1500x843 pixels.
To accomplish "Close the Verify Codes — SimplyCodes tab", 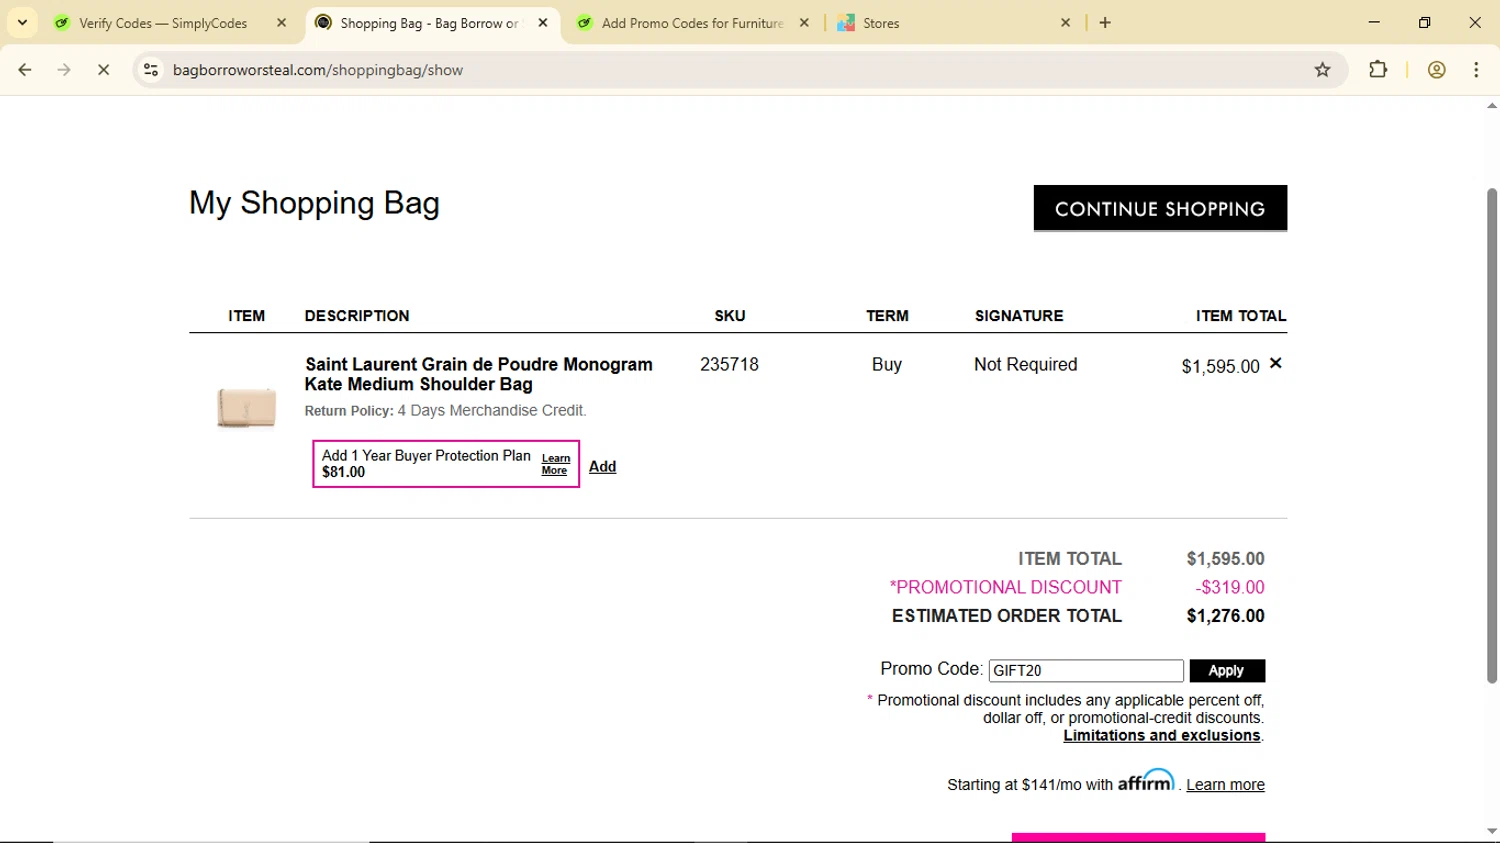I will tap(281, 23).
